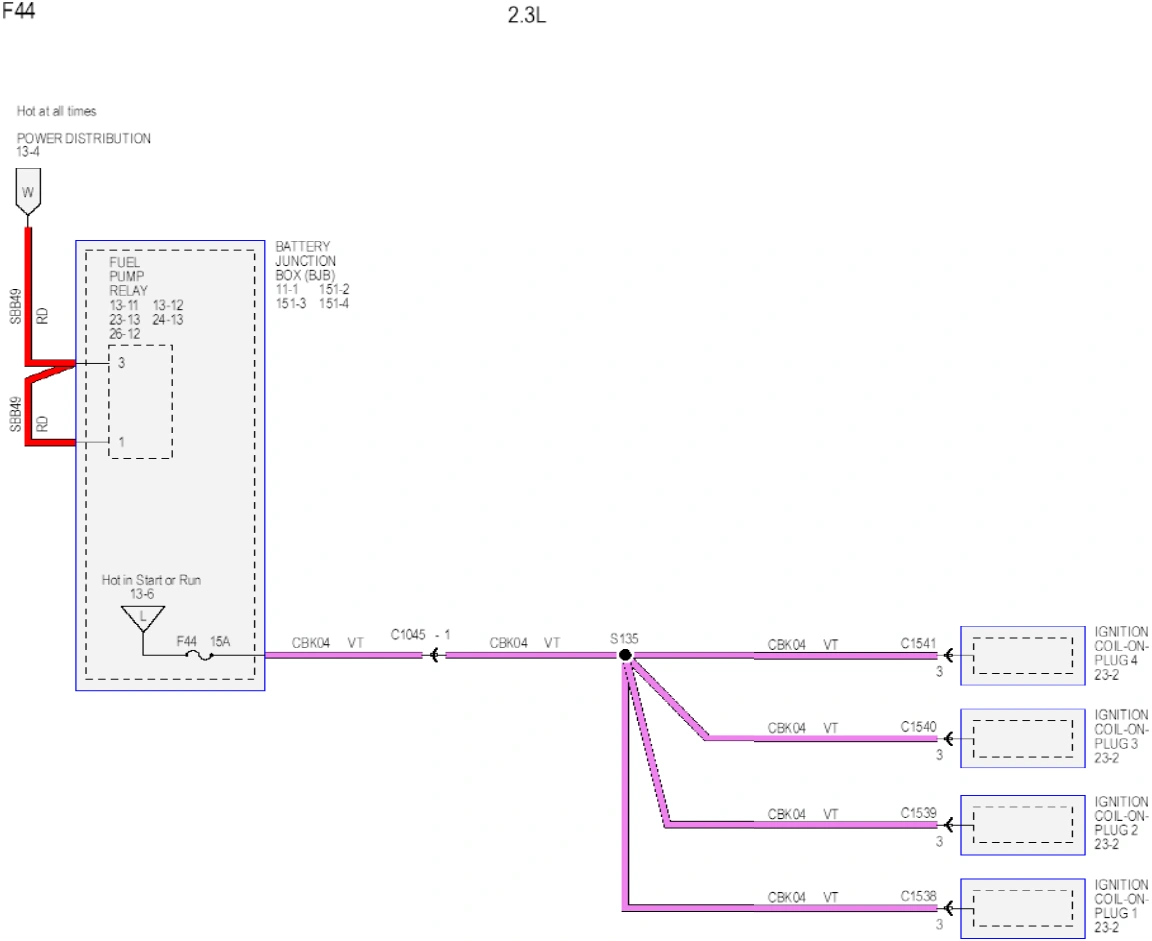Click the 'BATTERY JUNCTION BOX (BJB)' label
This screenshot has width=1152, height=941.
306,261
